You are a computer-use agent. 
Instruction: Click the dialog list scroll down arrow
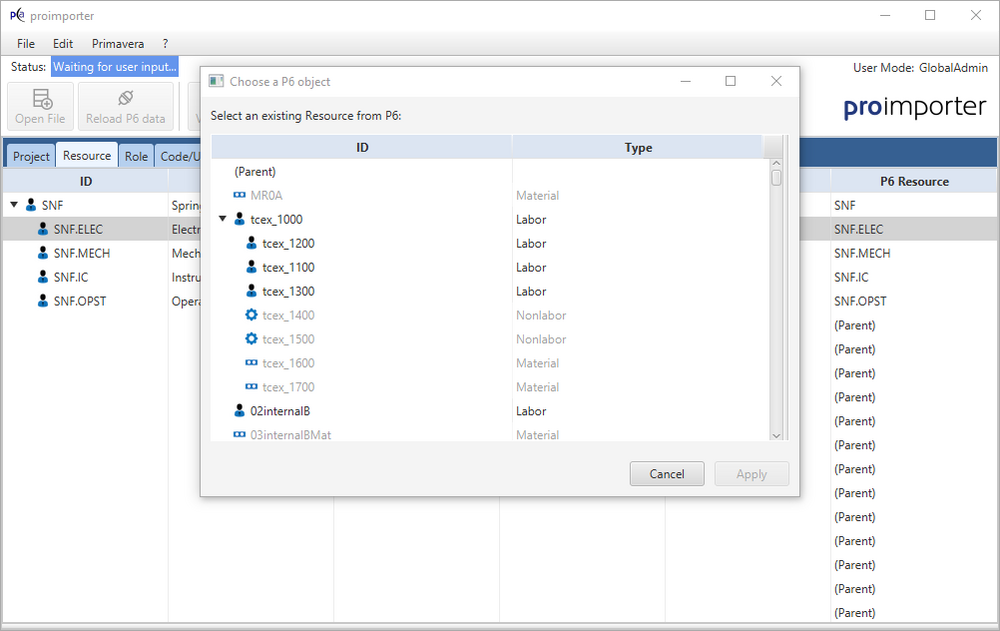tap(776, 435)
